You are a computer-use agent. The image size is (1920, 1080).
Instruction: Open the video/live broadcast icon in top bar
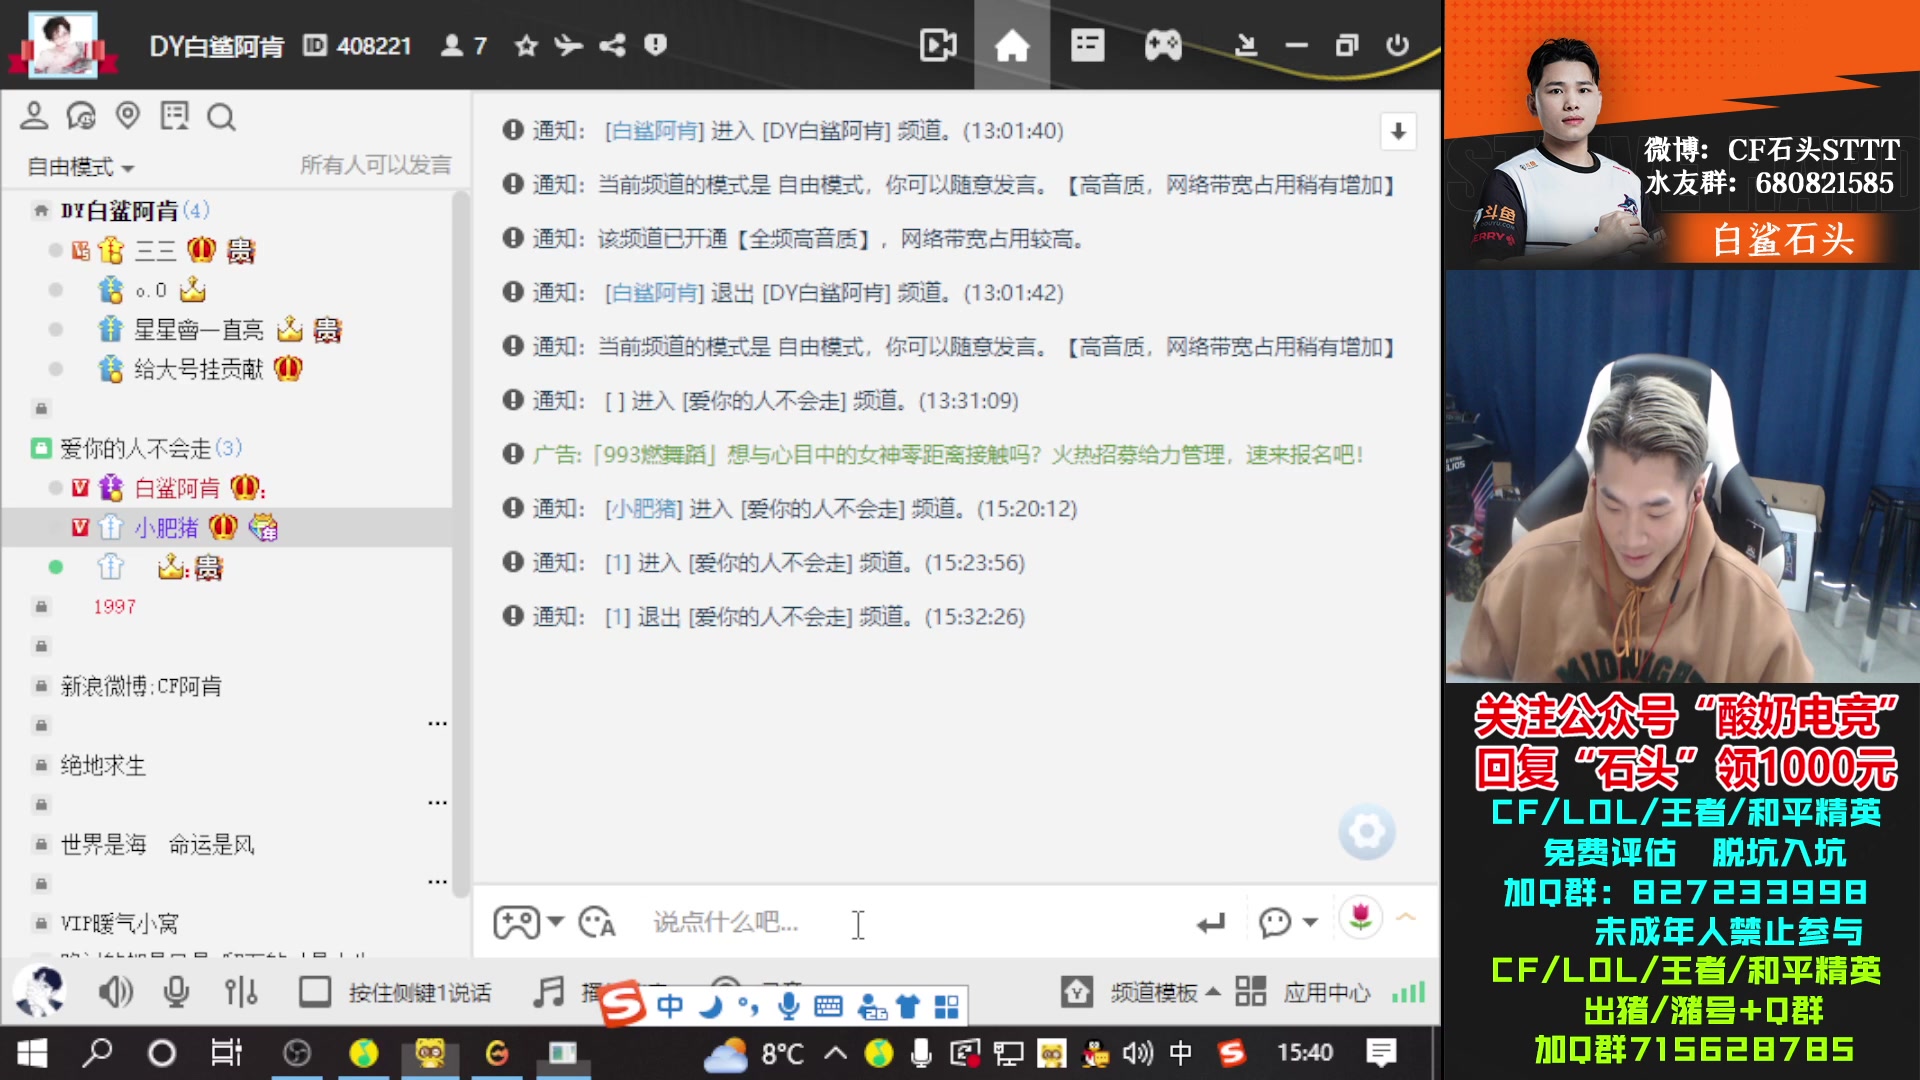coord(937,45)
